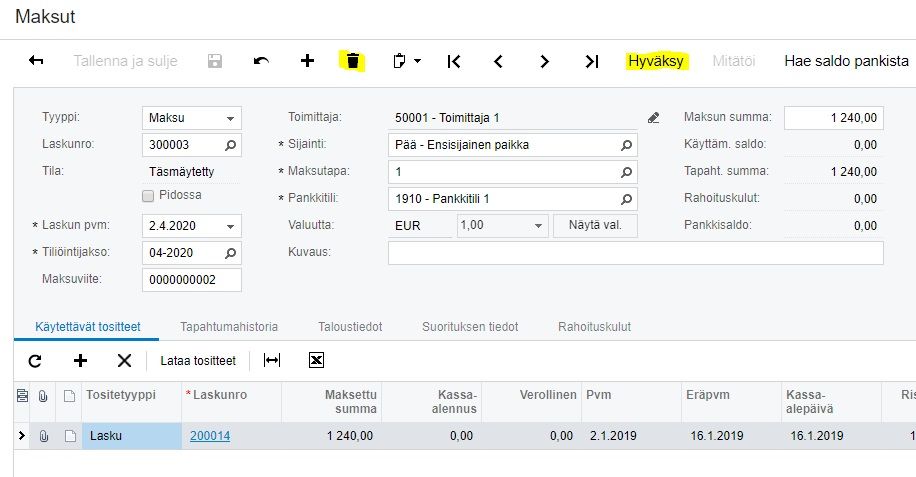Approve the payment with Hyväksy
Screen dimensions: 916x477
[655, 61]
